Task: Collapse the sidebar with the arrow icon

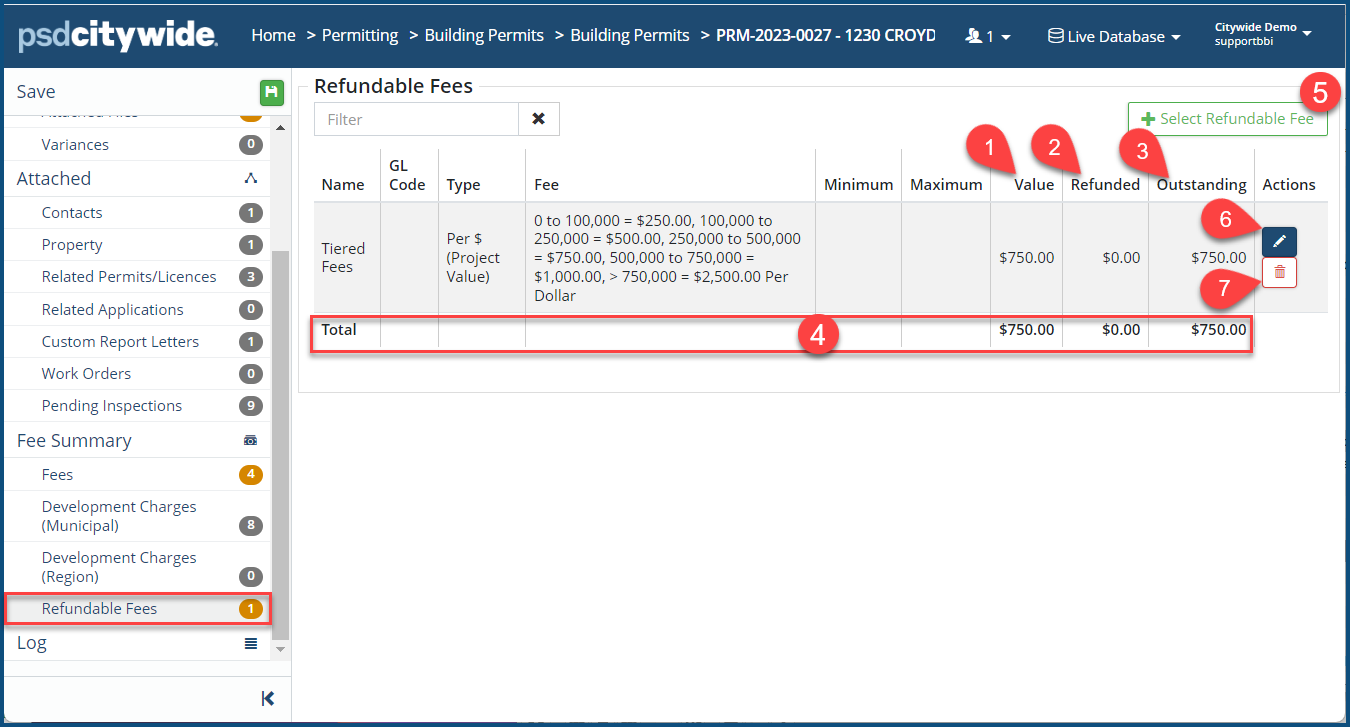Action: point(267,698)
